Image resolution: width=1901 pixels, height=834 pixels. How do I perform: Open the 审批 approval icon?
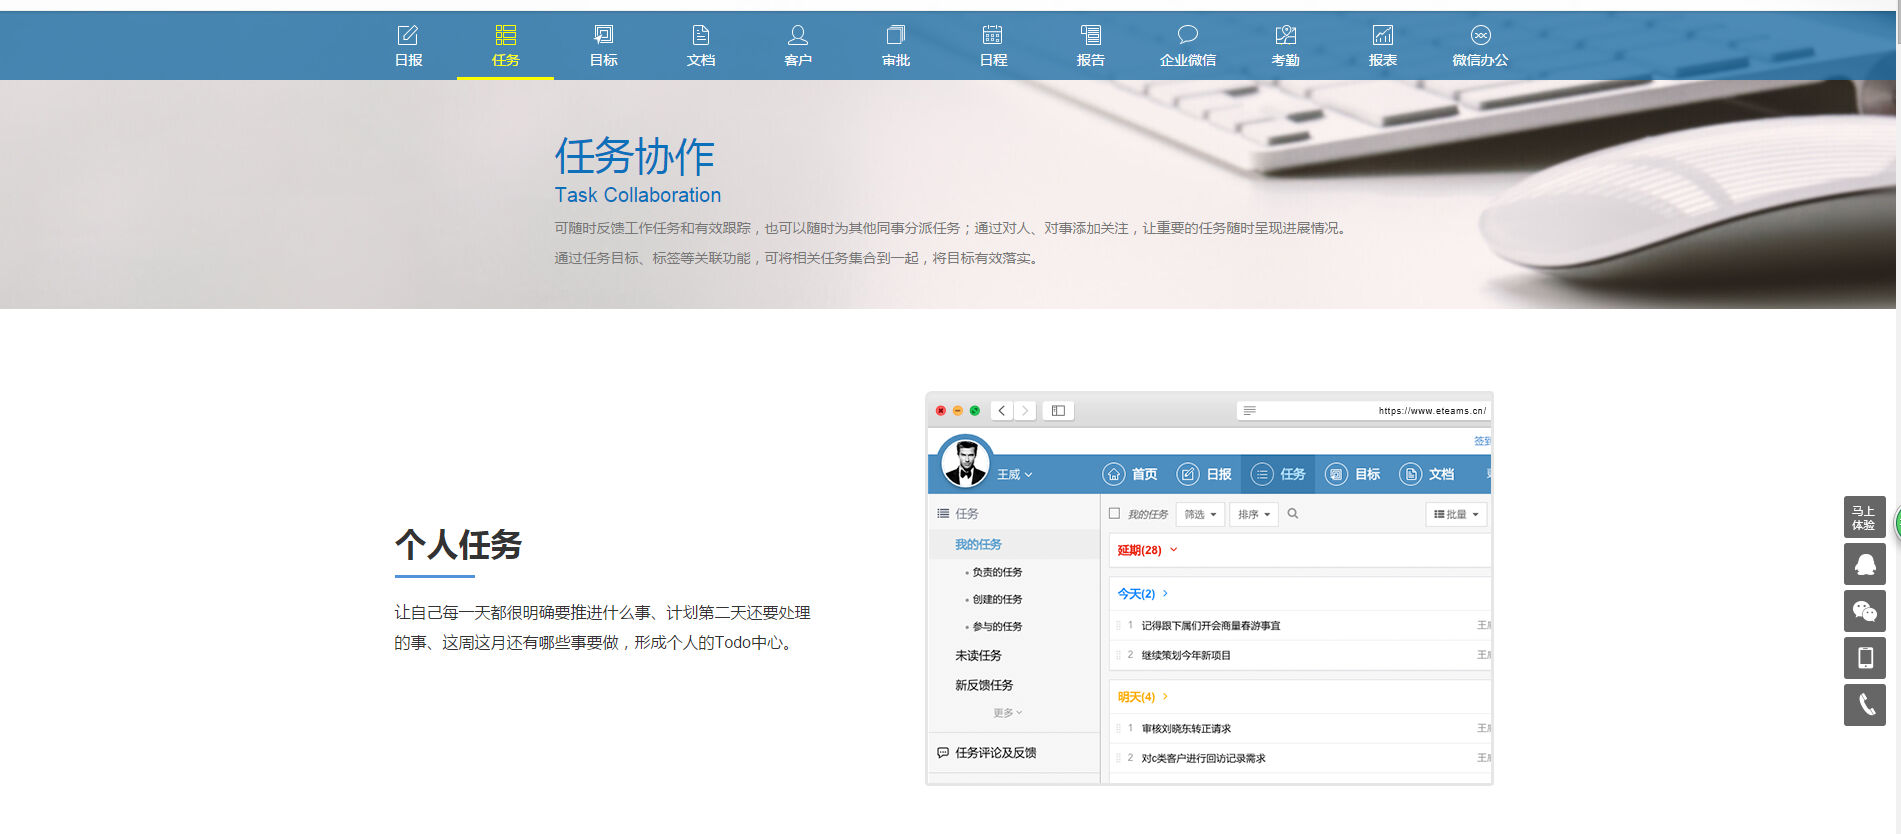(x=895, y=36)
